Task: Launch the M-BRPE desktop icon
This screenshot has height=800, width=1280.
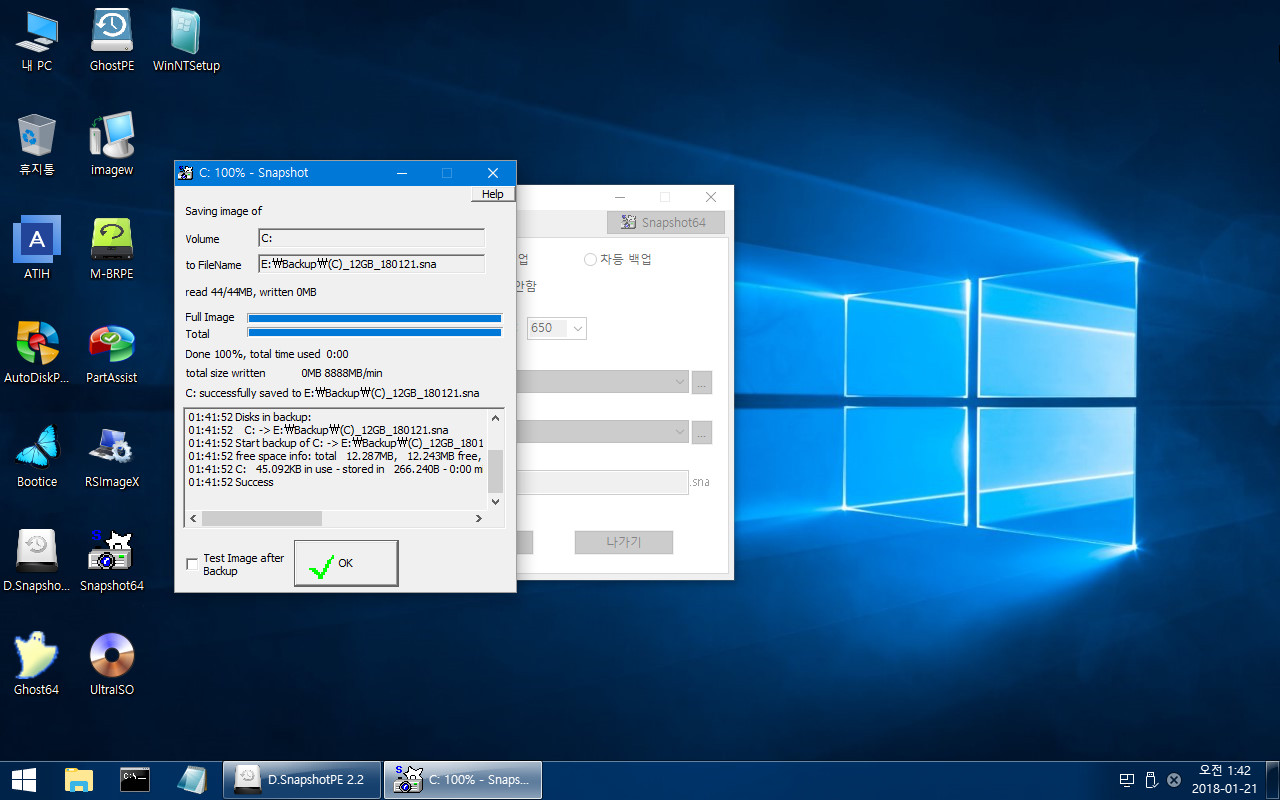Action: pos(112,248)
